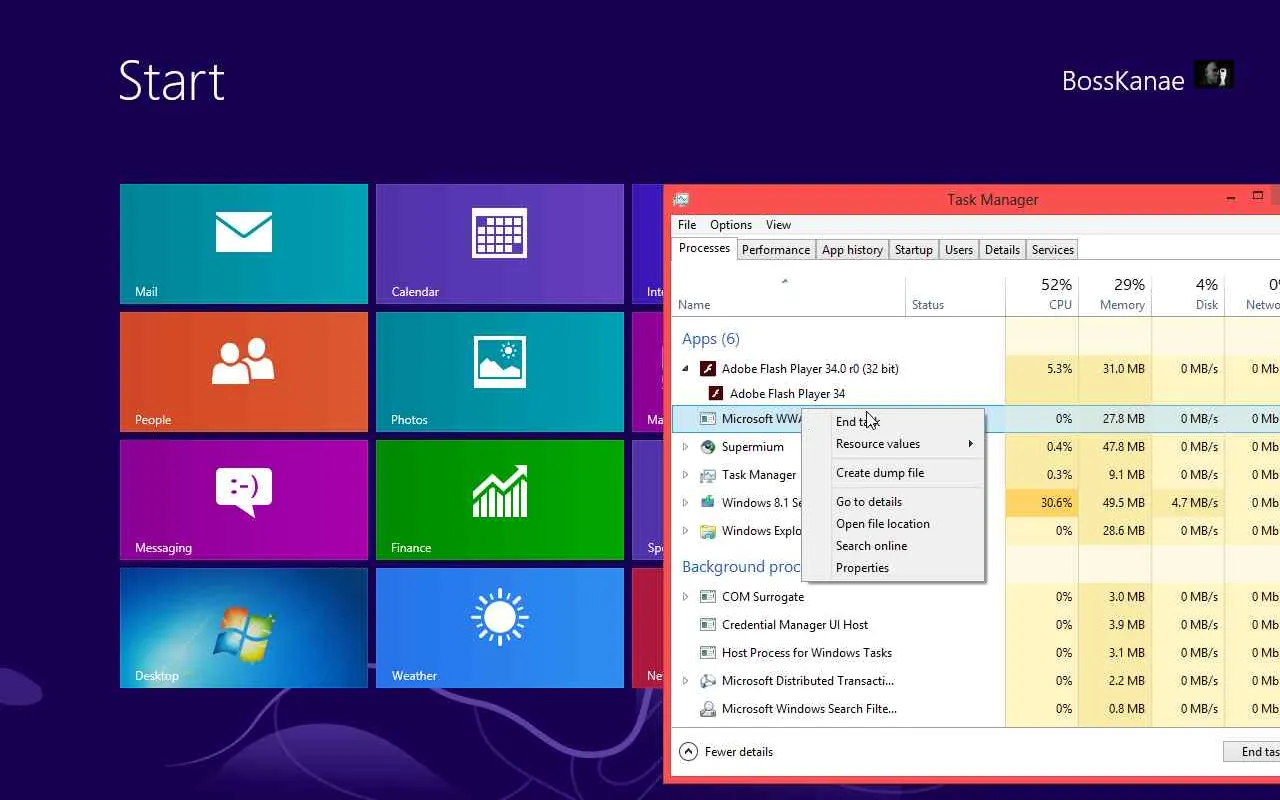The image size is (1280, 800).
Task: Open the Finance tile
Action: pyautogui.click(x=500, y=500)
